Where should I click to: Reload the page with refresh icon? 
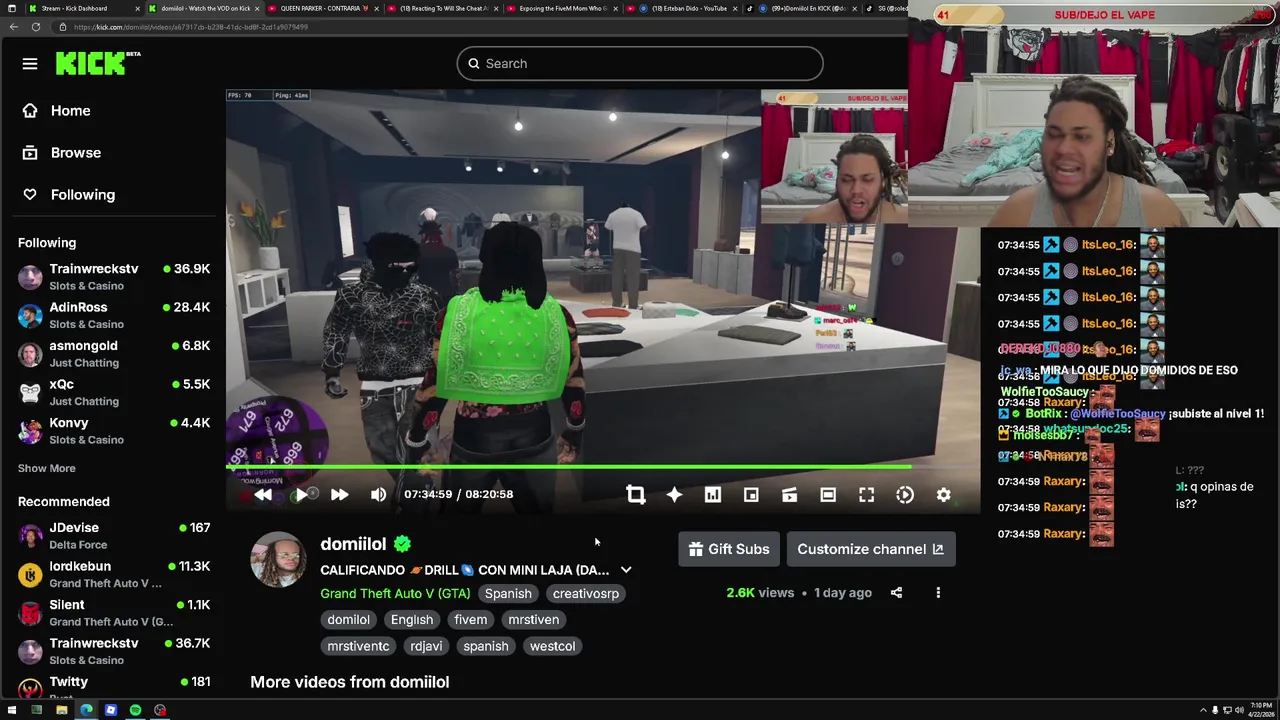[x=36, y=27]
